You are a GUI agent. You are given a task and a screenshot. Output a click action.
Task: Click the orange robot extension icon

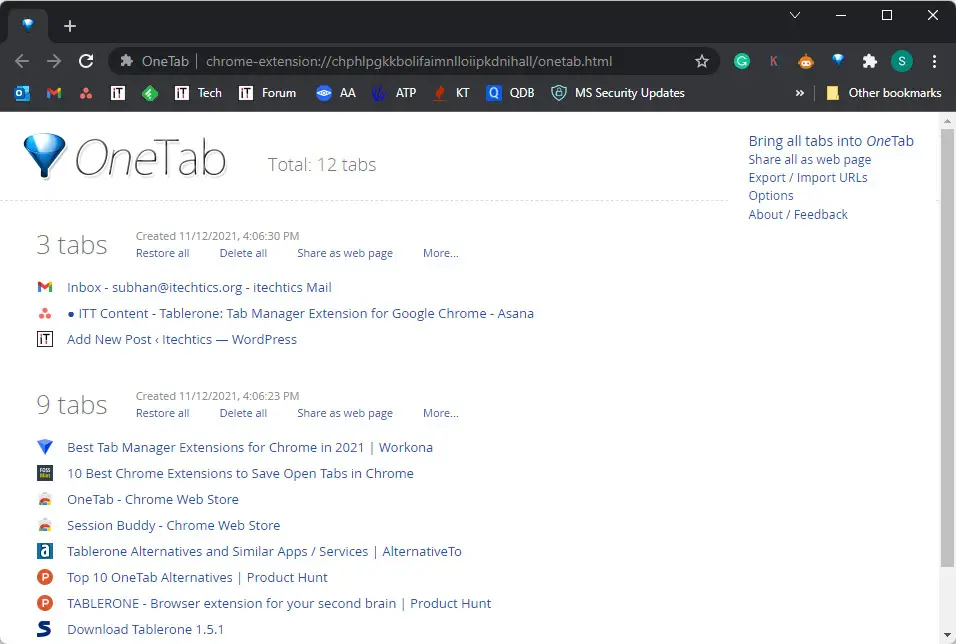point(806,61)
